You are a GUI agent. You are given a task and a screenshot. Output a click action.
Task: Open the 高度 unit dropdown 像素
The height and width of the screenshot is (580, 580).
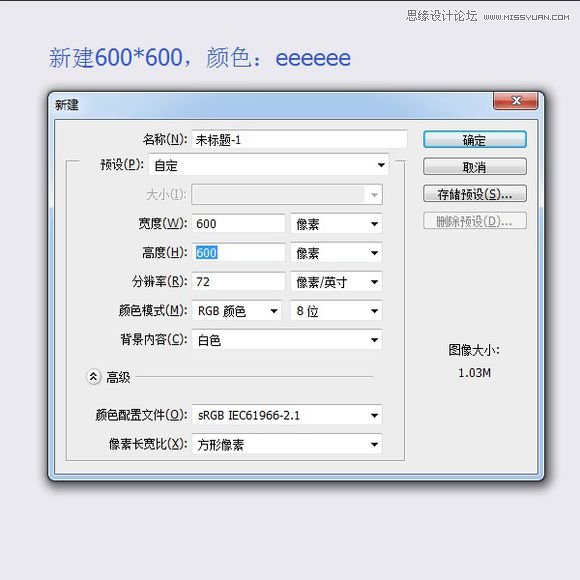point(336,253)
